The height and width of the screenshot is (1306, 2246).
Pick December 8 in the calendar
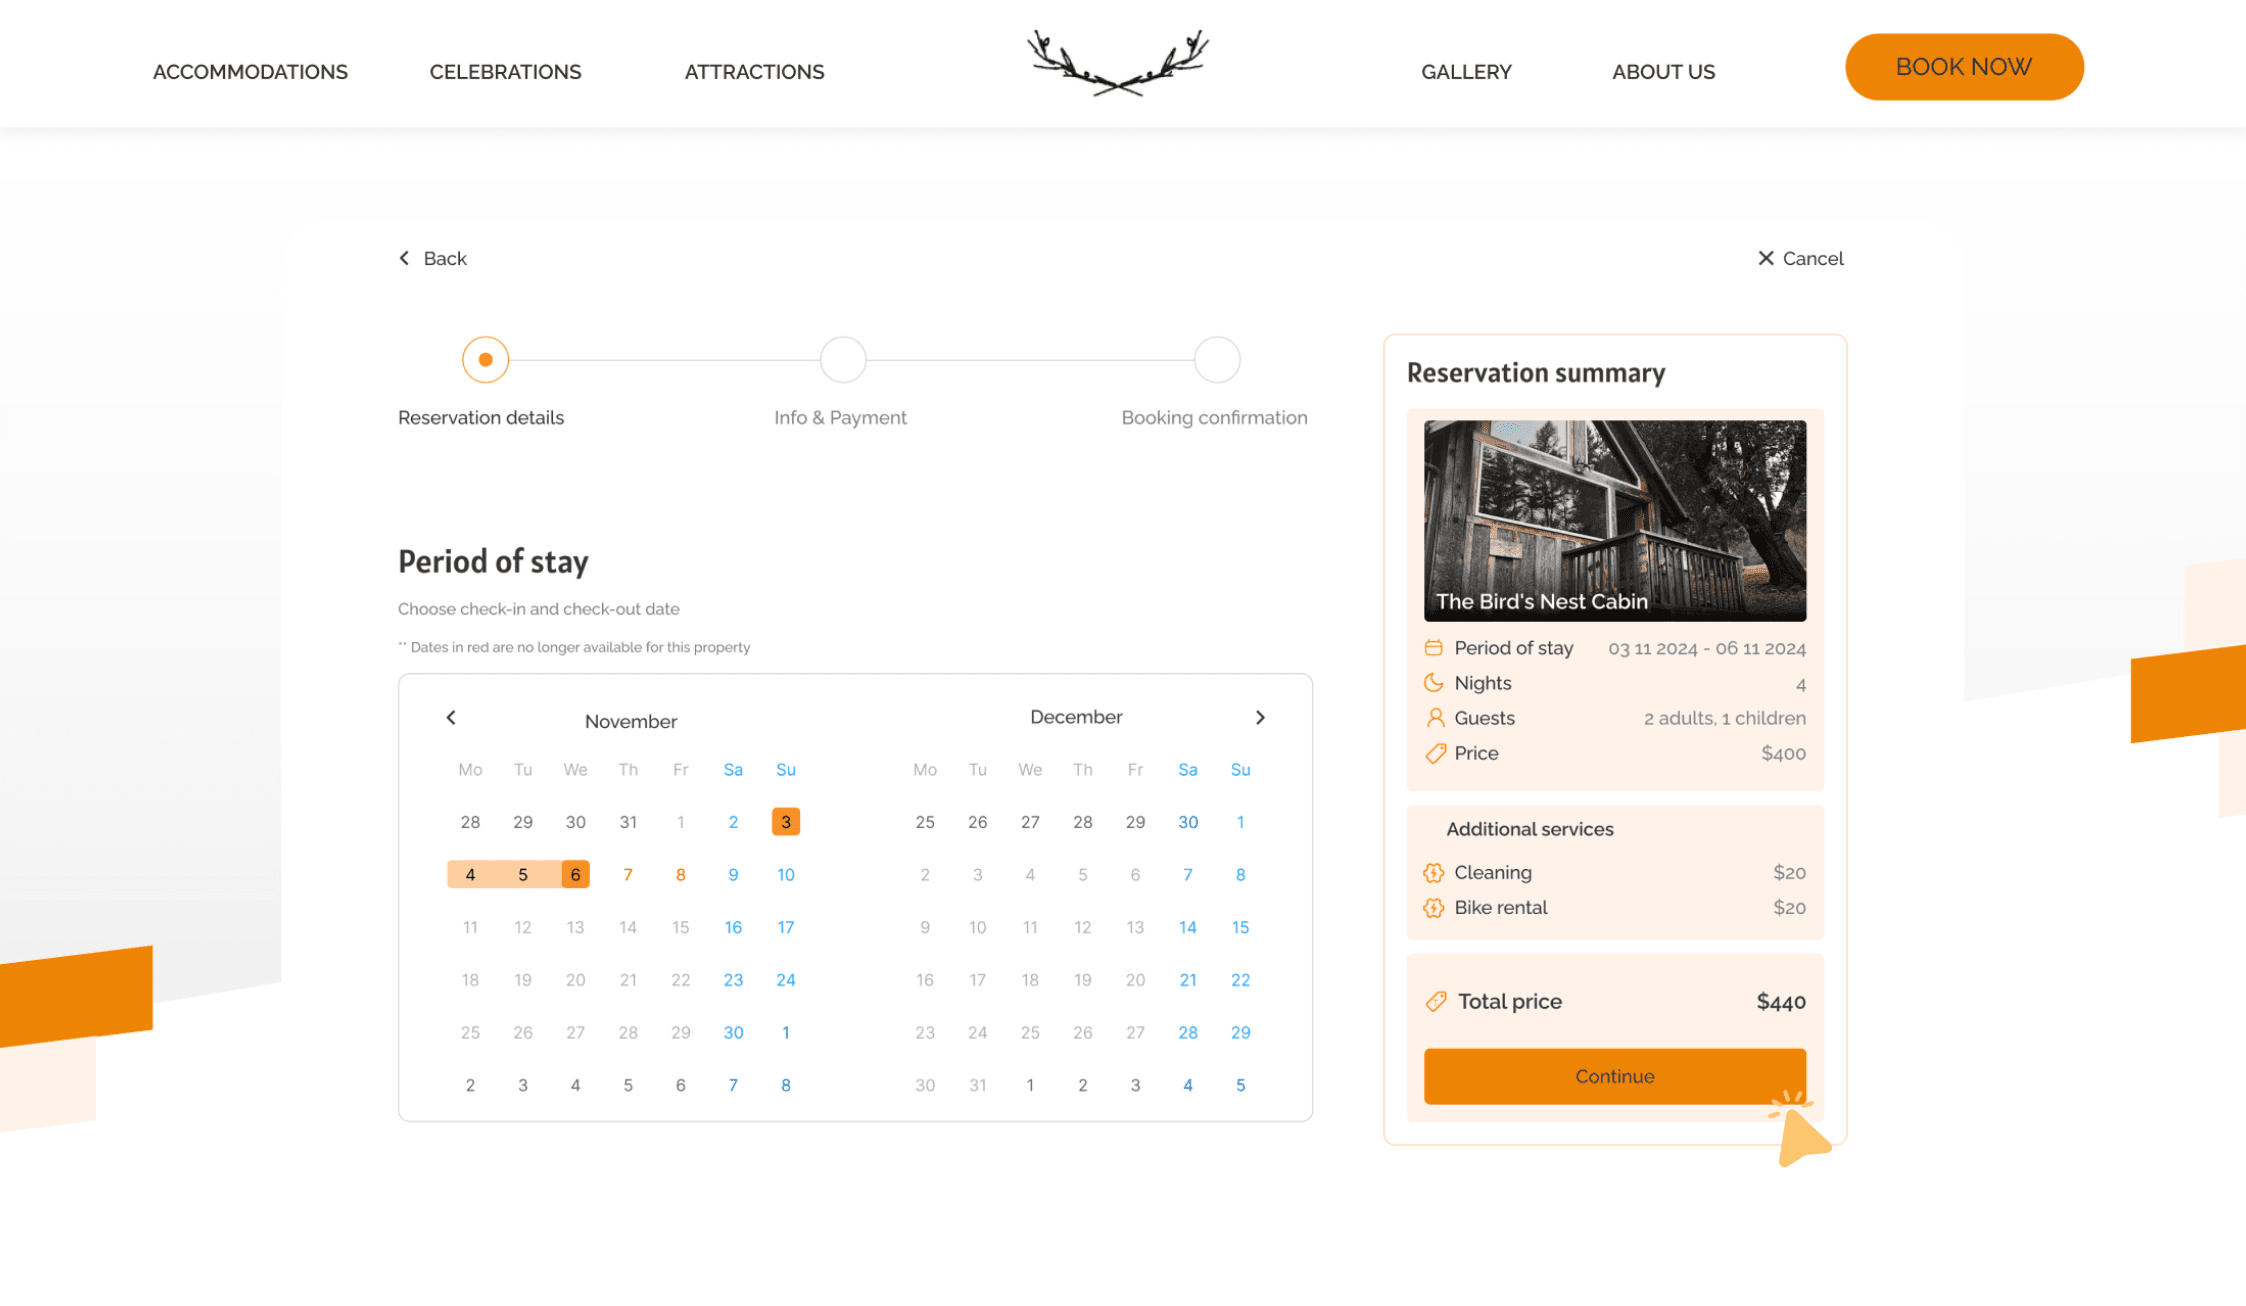pyautogui.click(x=1240, y=874)
